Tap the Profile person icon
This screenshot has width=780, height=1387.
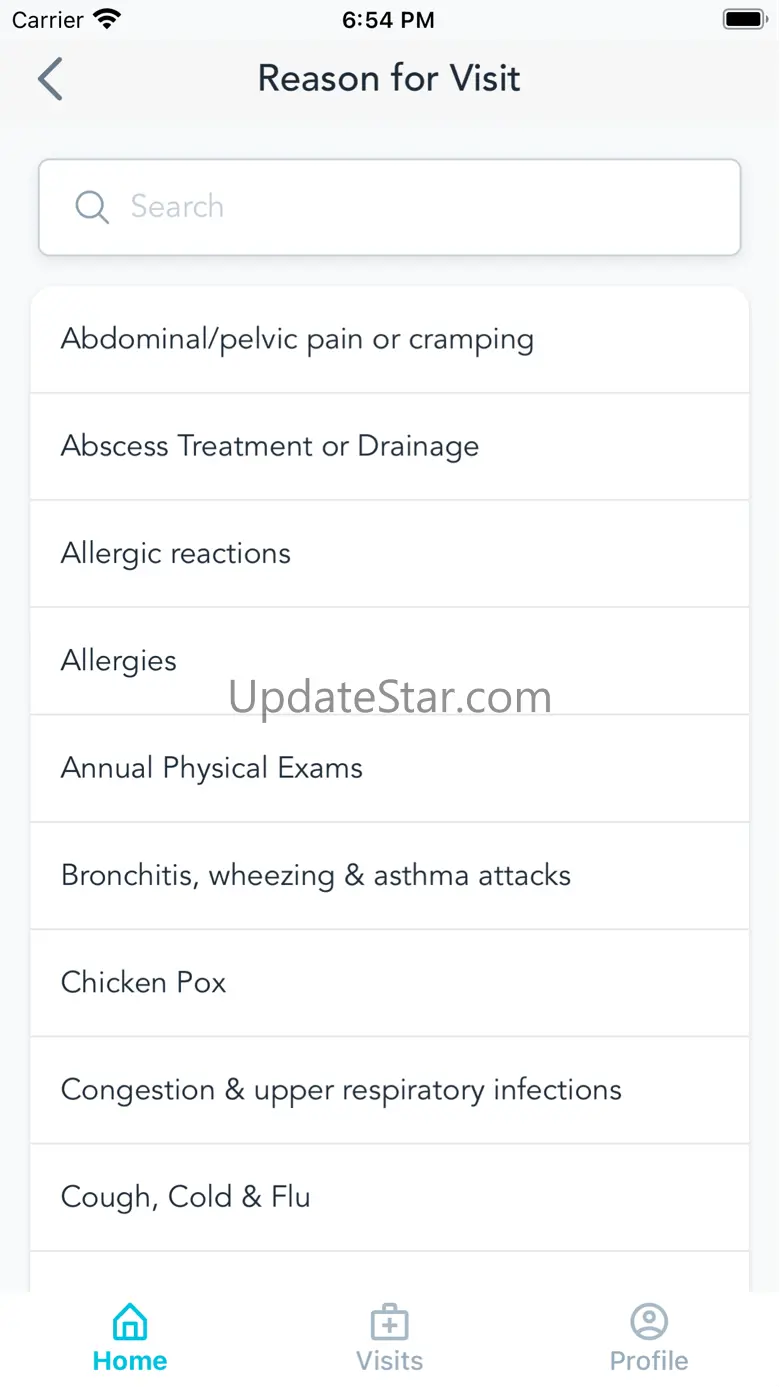[649, 1322]
